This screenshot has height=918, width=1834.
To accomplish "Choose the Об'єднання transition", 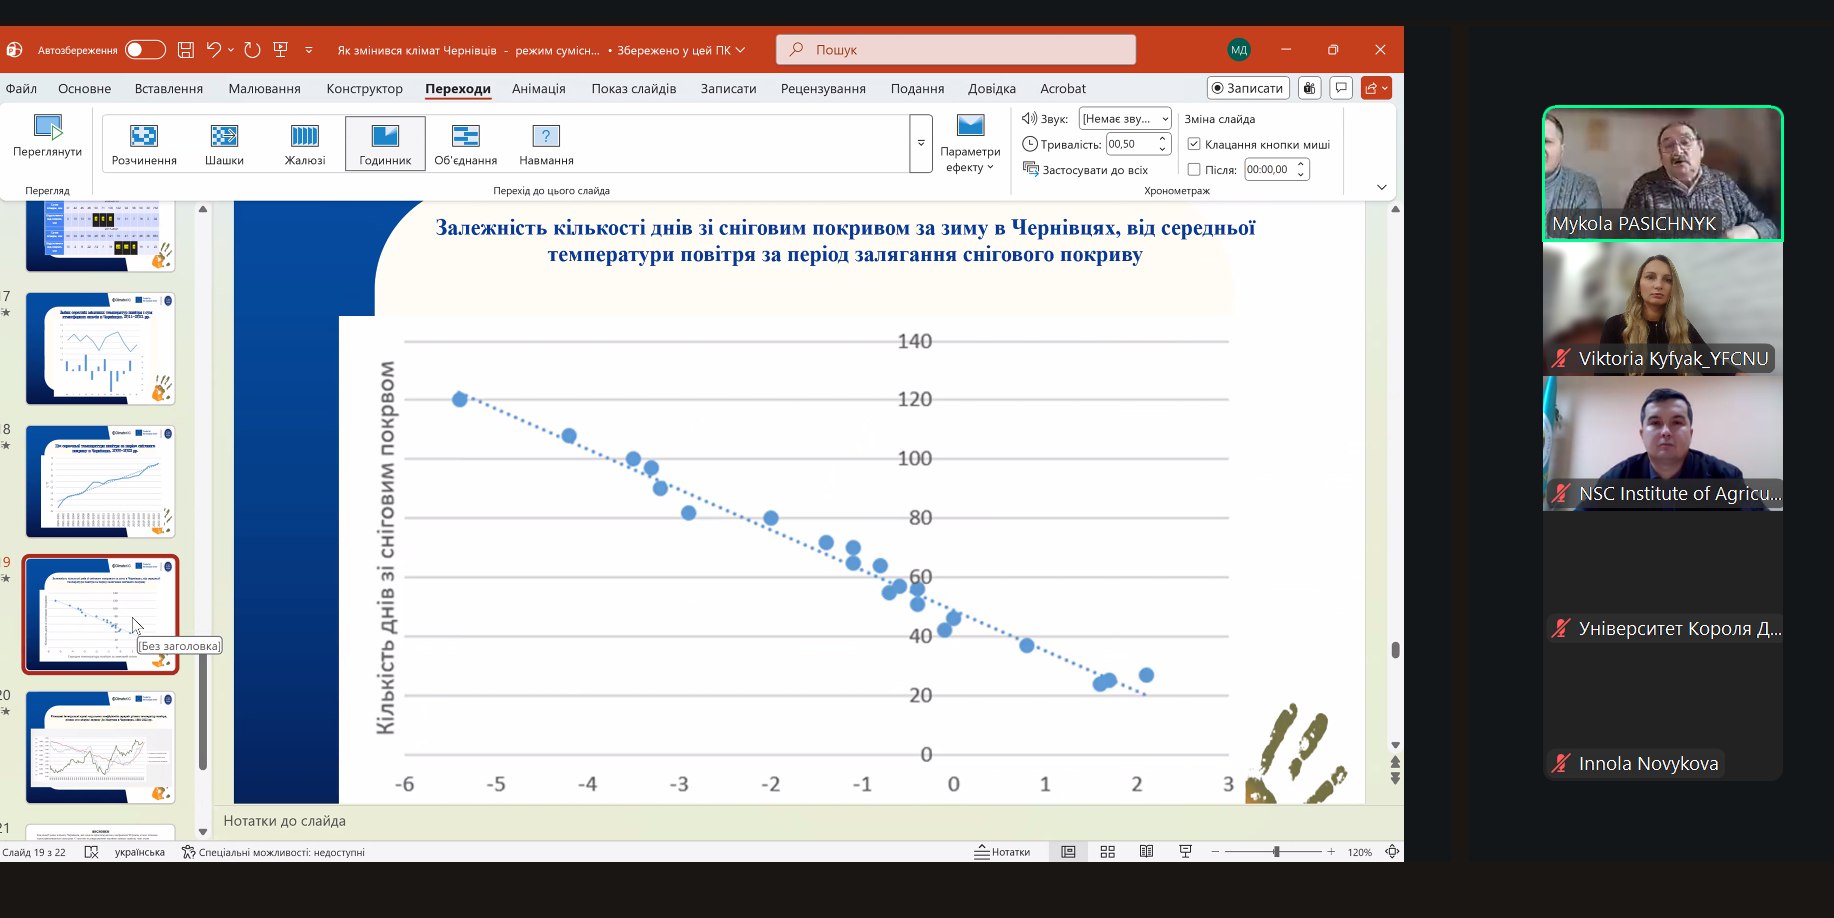I will 465,143.
